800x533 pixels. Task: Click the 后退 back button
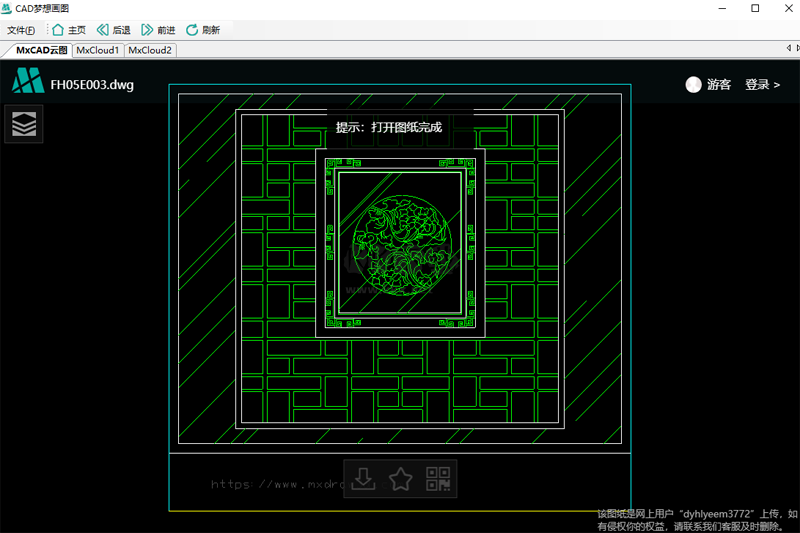coord(113,30)
